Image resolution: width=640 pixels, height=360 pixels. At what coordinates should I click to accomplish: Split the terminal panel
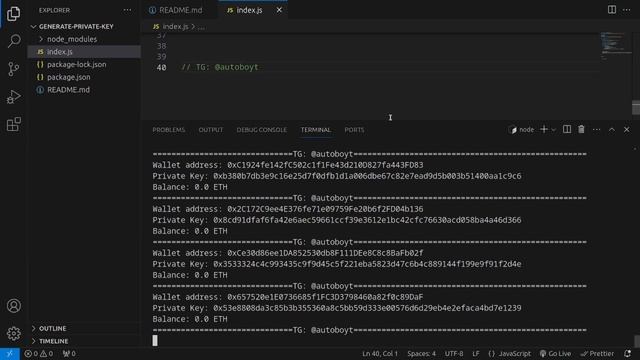[x=567, y=129]
